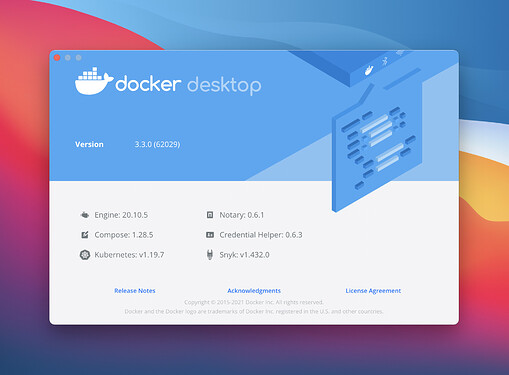Click the Snyk: v1.432.0 text
The width and height of the screenshot is (509, 375).
(x=244, y=255)
